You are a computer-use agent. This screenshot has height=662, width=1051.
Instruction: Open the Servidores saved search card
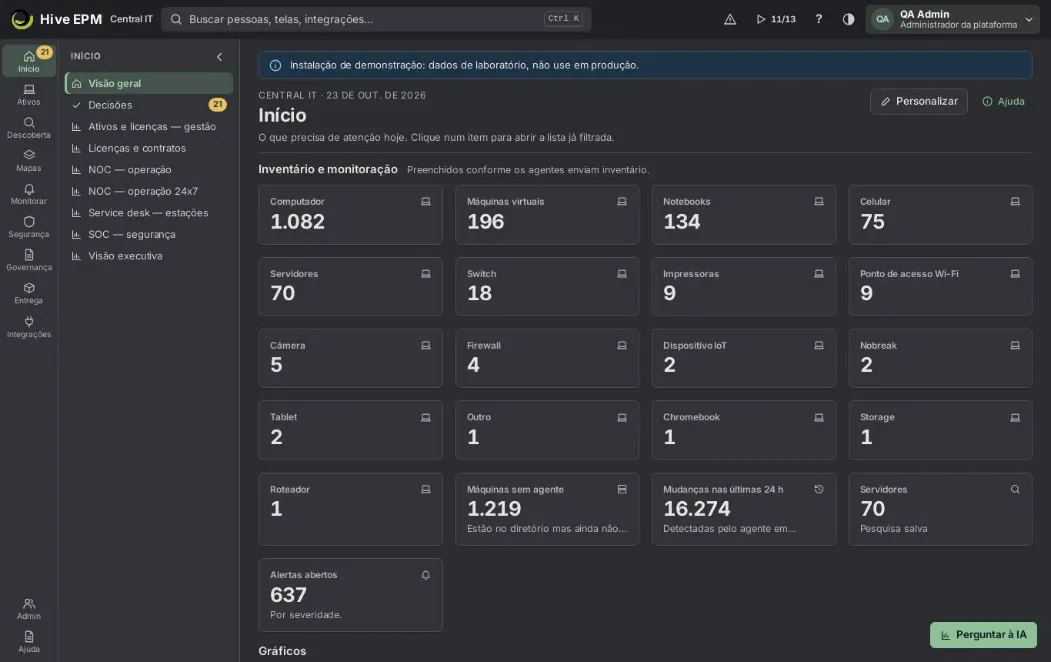[x=940, y=509]
